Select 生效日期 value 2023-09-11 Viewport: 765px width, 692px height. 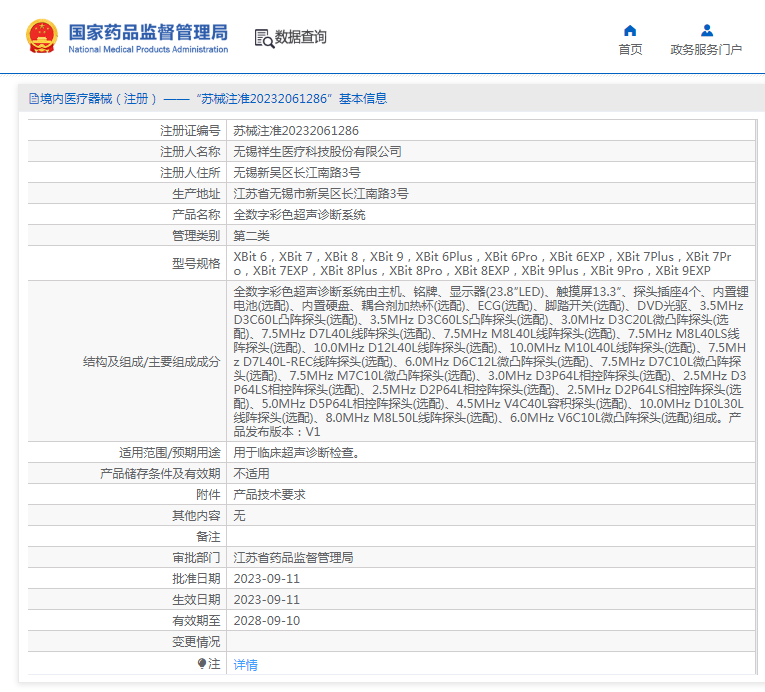(x=266, y=600)
